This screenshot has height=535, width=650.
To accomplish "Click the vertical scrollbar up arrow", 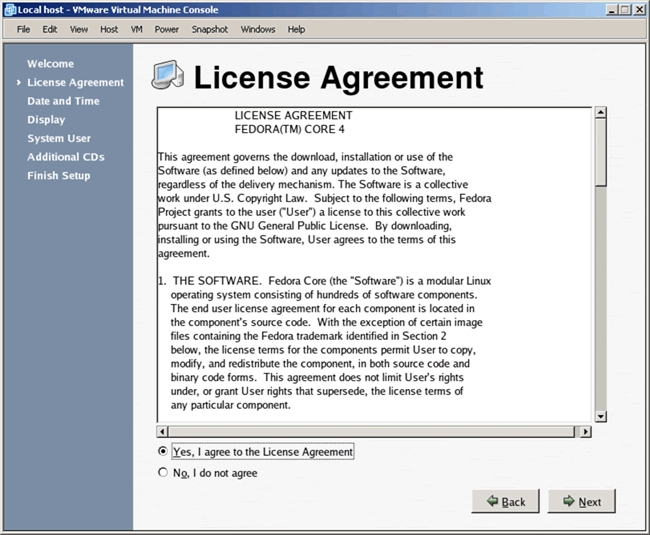I will coord(601,111).
